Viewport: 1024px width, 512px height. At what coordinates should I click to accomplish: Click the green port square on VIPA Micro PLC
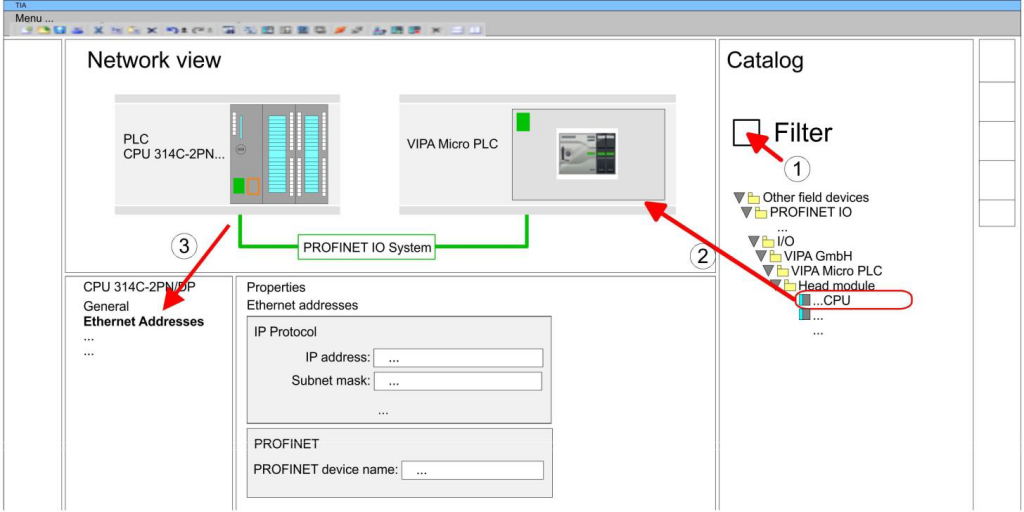(522, 122)
